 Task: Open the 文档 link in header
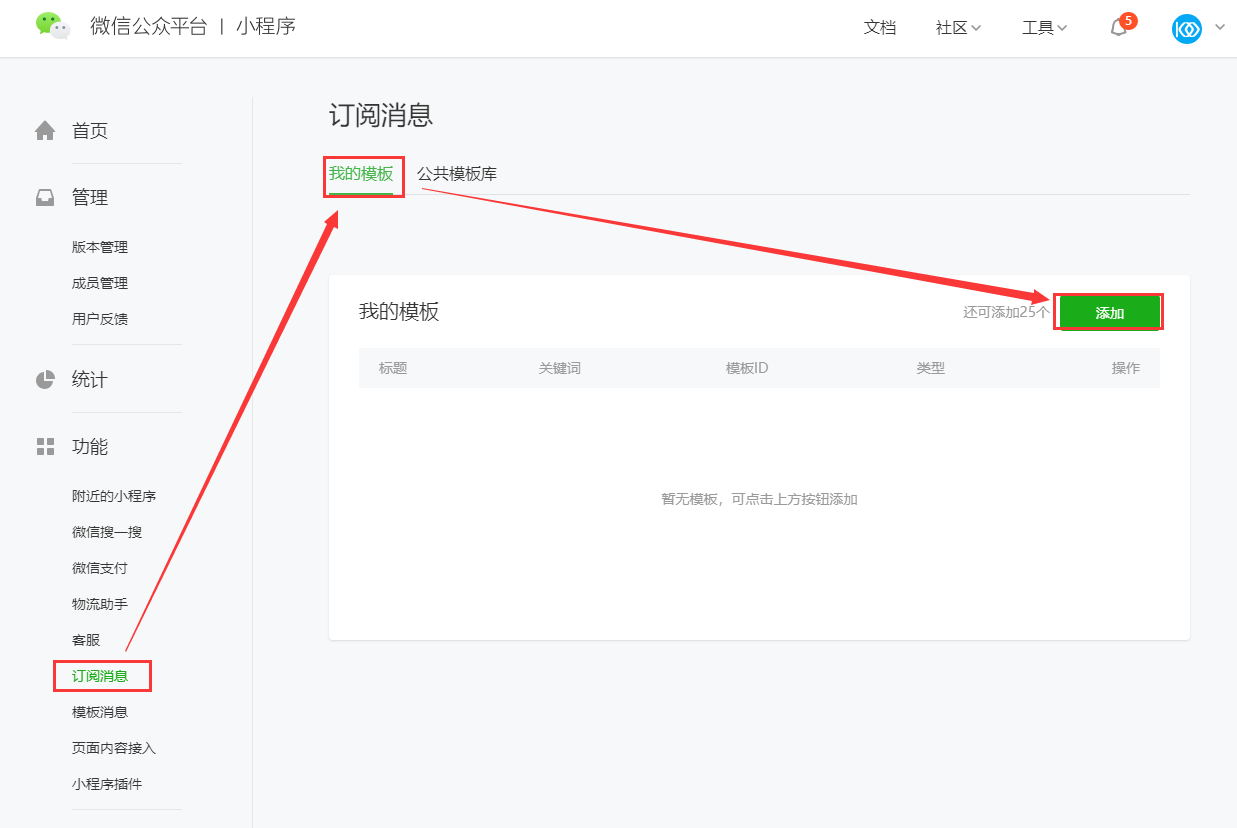[880, 28]
